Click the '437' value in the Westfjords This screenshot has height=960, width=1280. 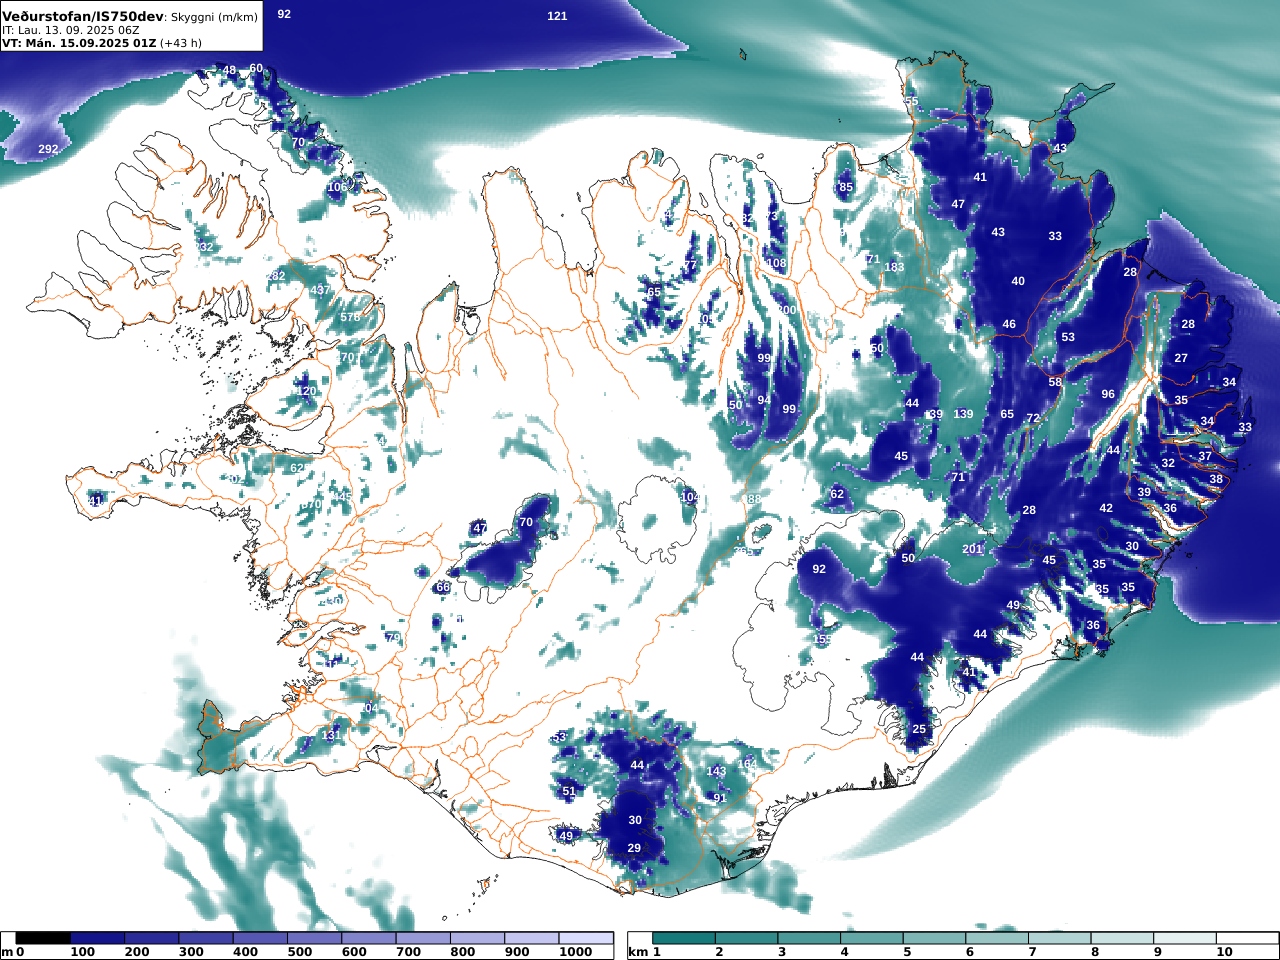point(320,290)
